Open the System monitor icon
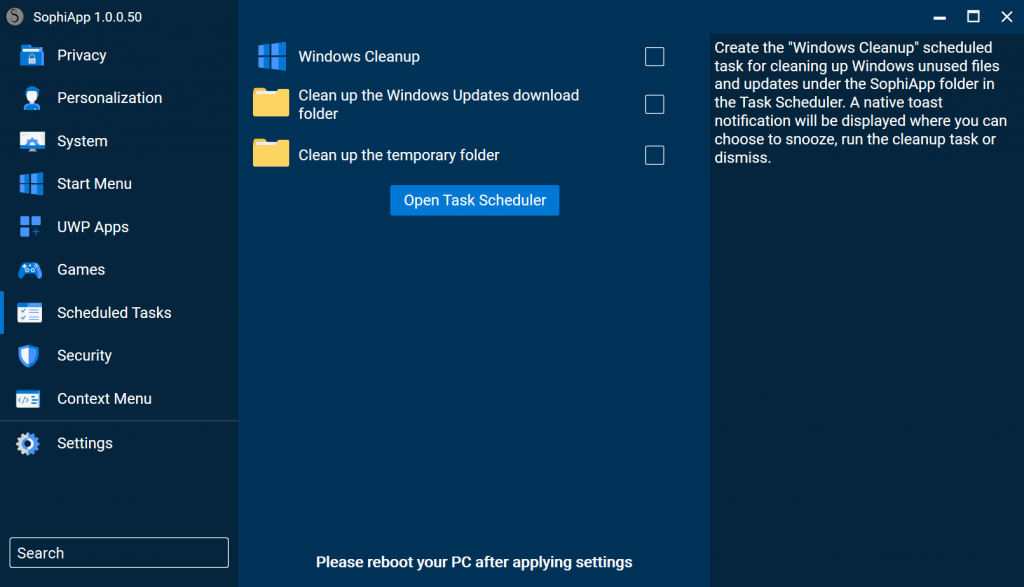 click(x=29, y=141)
